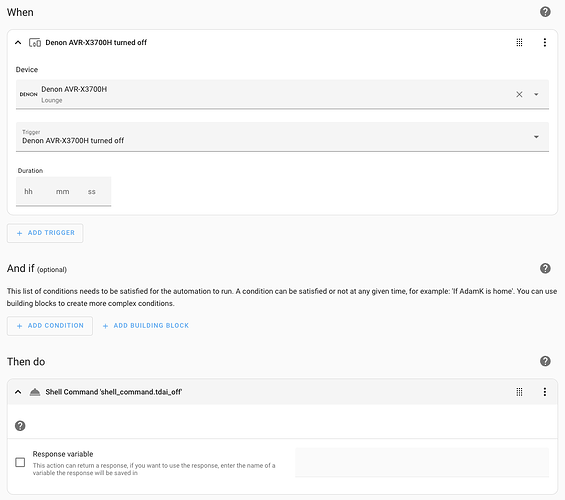565x500 pixels.
Task: Click the Response variable name text field
Action: click(x=422, y=463)
